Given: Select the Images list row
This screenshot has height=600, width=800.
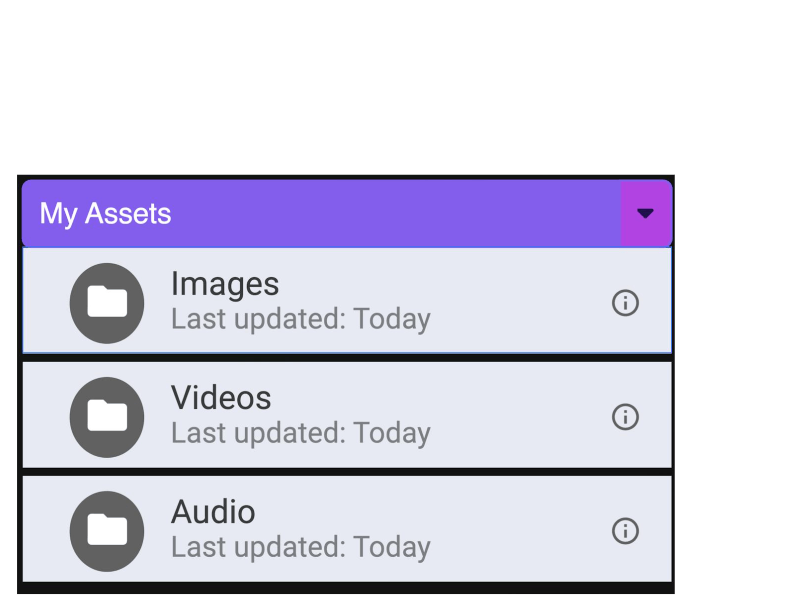Looking at the screenshot, I should click(x=500, y=302).
